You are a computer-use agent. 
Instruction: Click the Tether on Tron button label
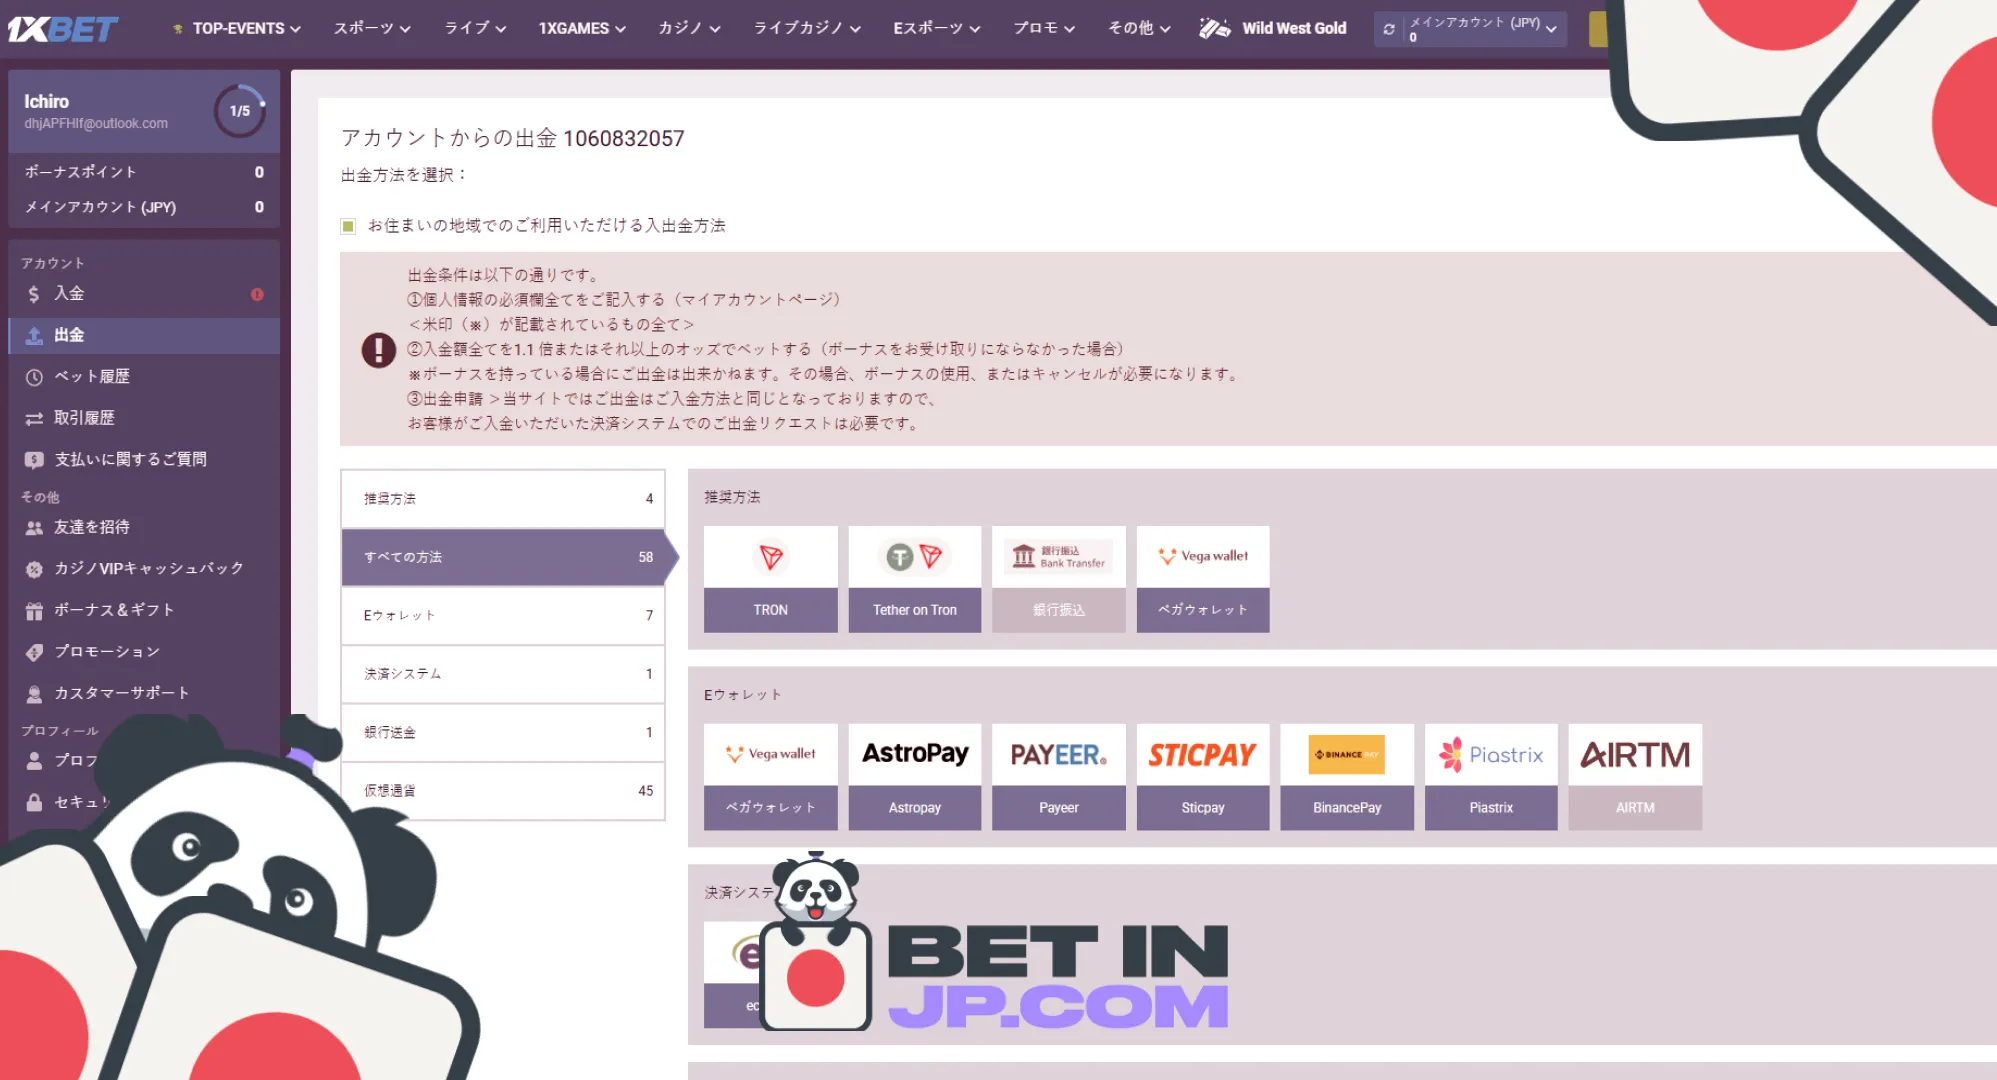pyautogui.click(x=915, y=610)
